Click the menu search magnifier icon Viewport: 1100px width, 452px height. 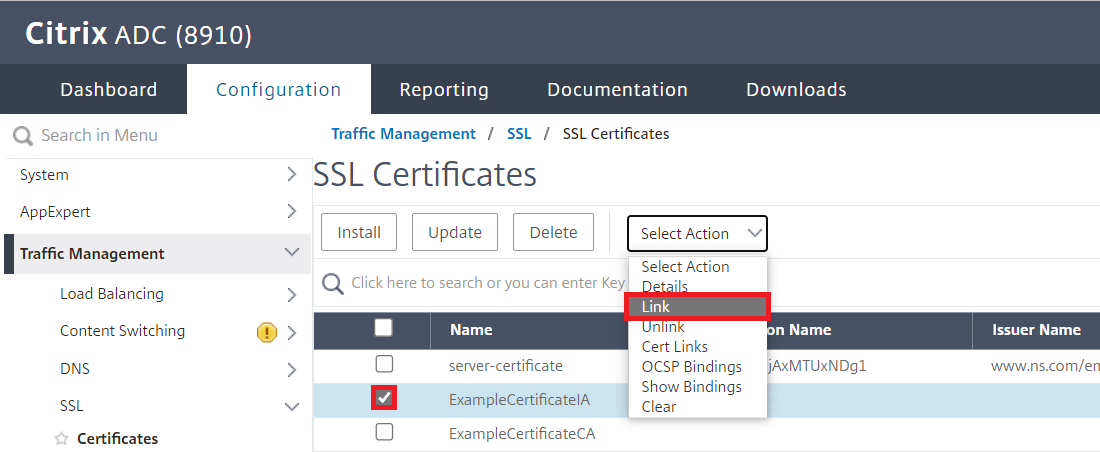[x=23, y=135]
